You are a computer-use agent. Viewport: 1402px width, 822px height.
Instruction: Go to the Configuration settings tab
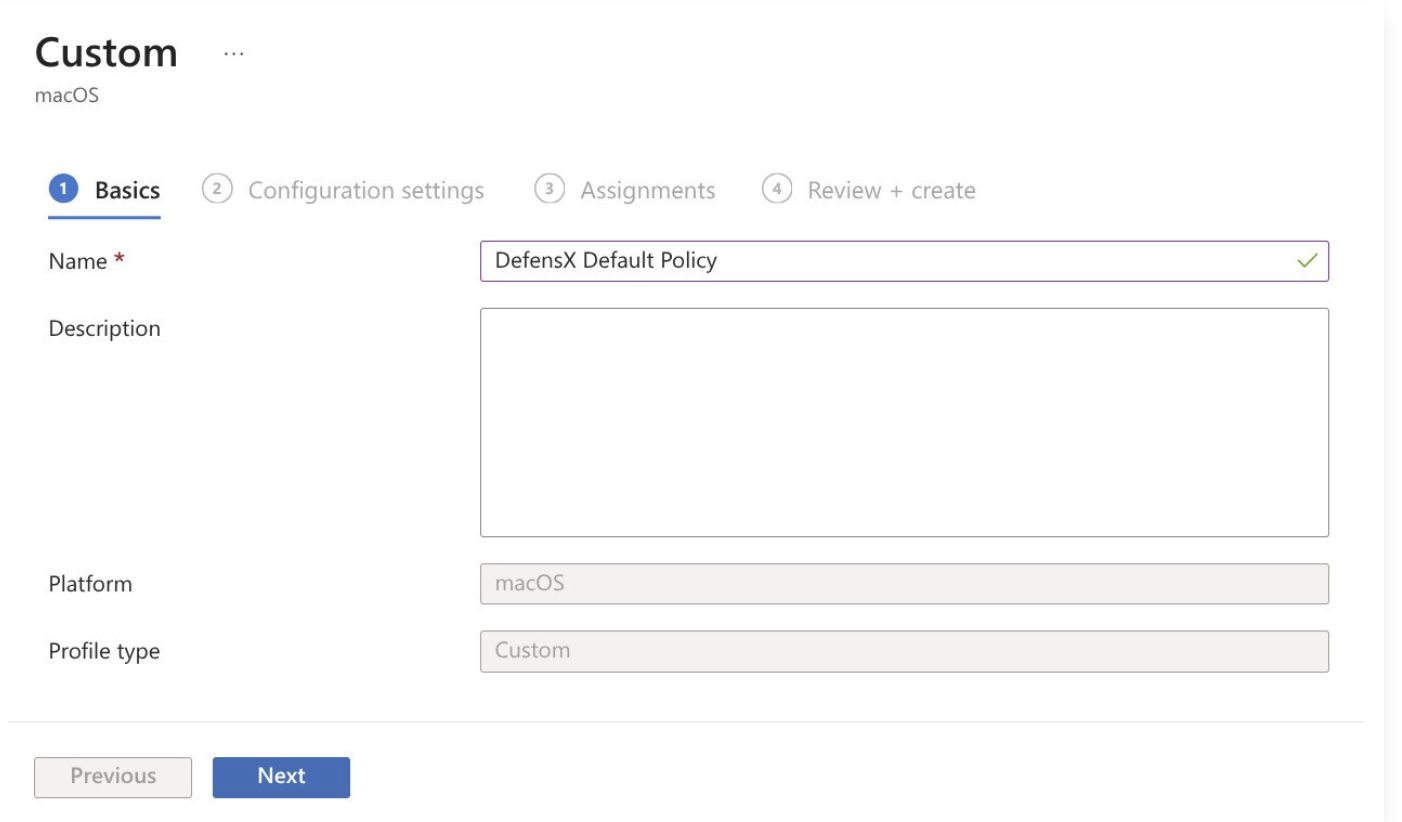pyautogui.click(x=365, y=190)
